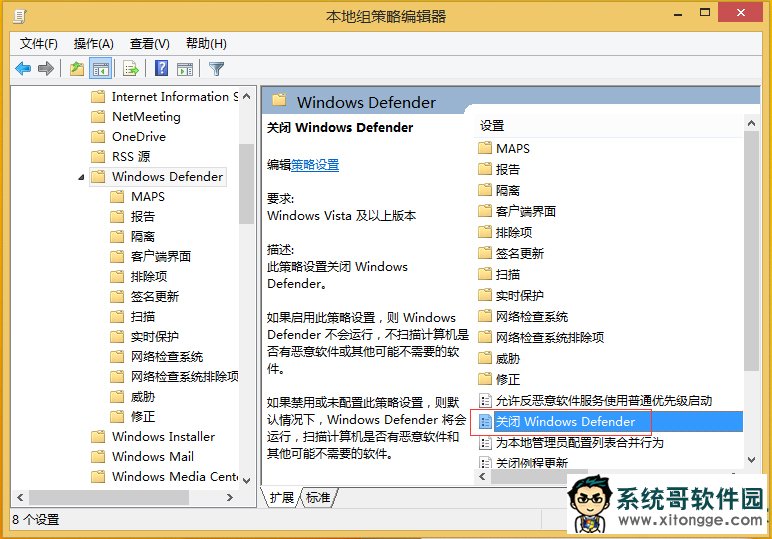This screenshot has height=539, width=772.
Task: Click the tree pane scroll left arrow
Action: 20,498
